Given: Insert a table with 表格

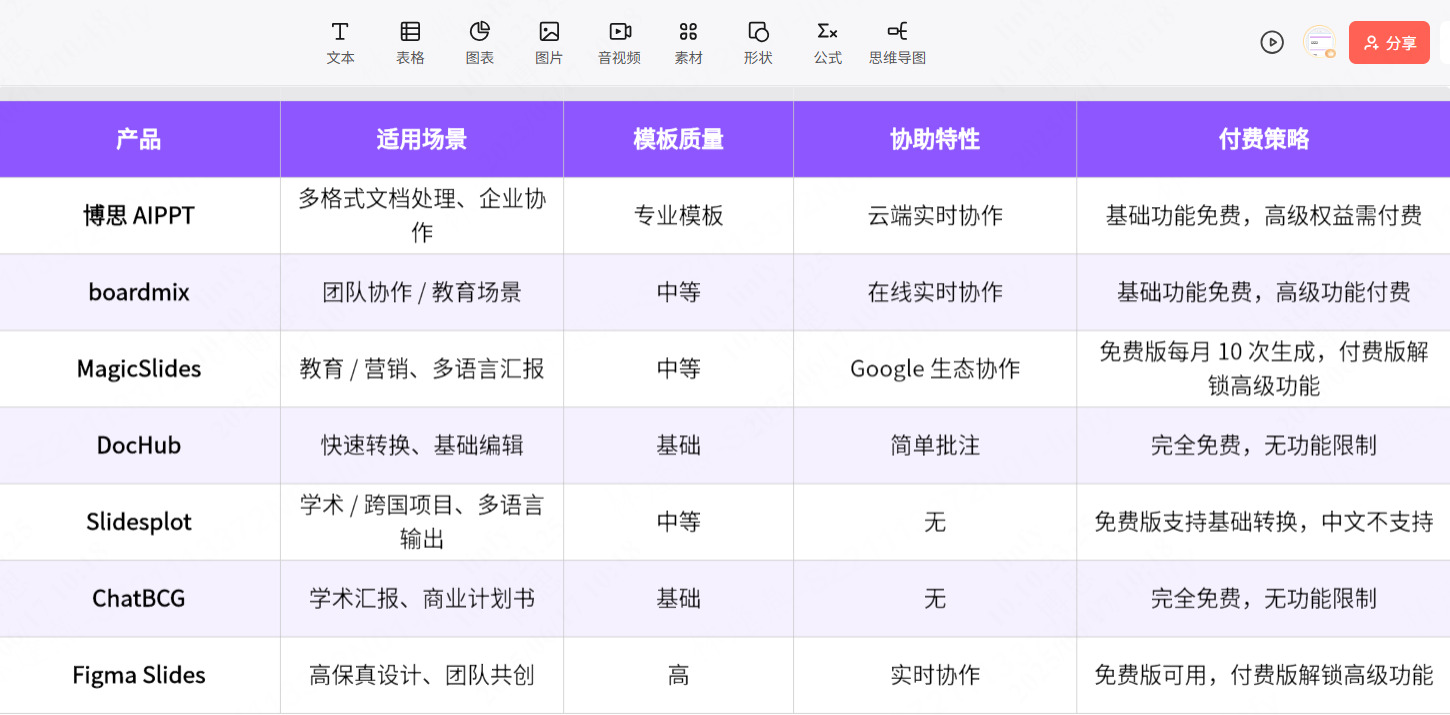Looking at the screenshot, I should (410, 43).
